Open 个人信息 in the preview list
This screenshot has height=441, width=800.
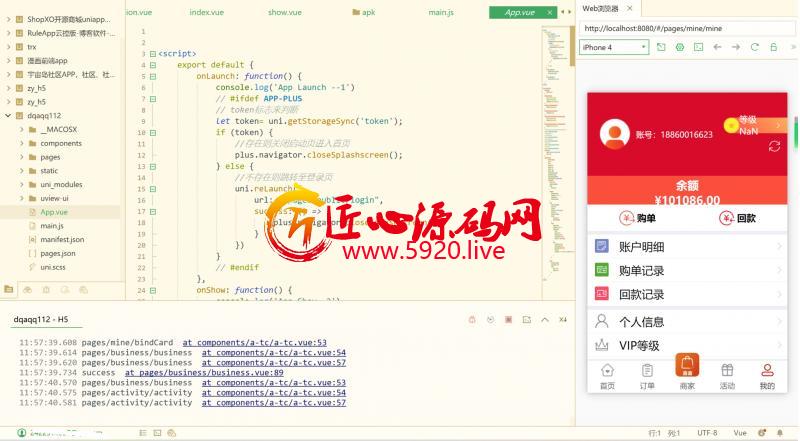687,322
